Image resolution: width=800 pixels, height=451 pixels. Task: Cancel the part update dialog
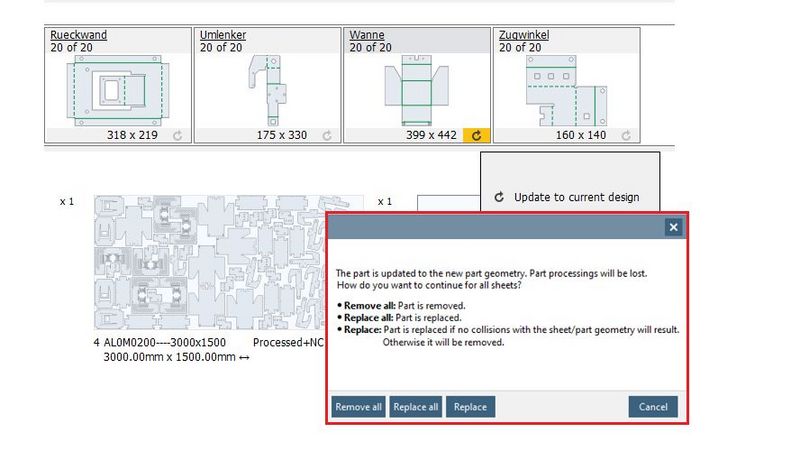[653, 407]
